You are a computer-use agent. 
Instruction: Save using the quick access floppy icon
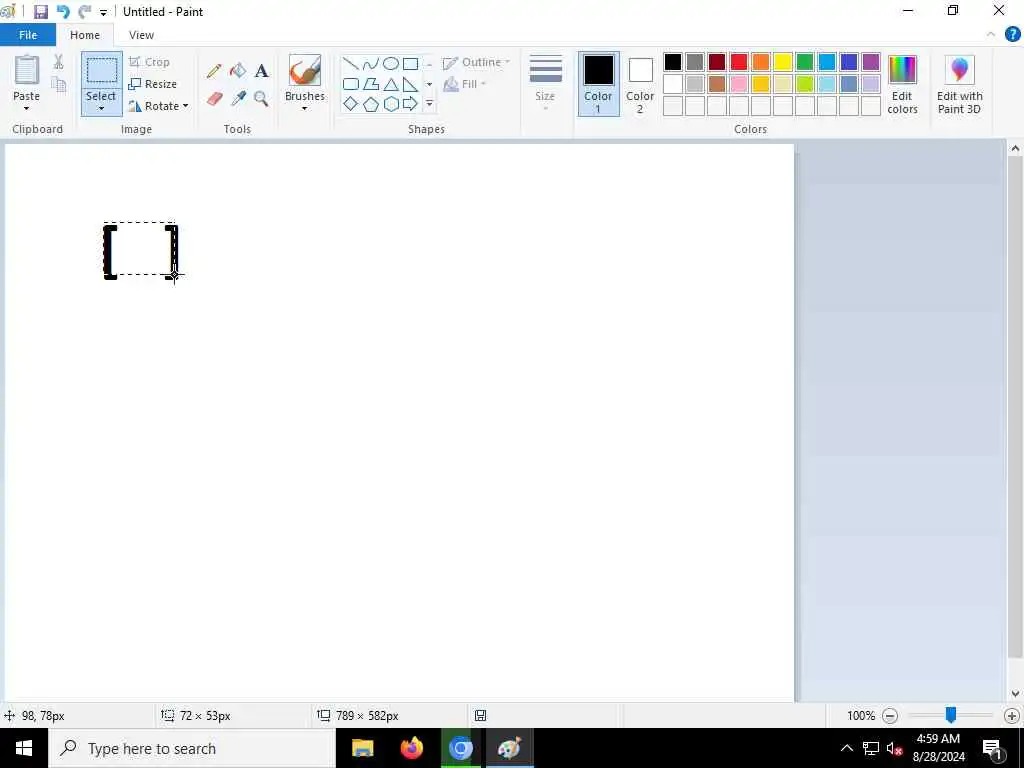40,12
